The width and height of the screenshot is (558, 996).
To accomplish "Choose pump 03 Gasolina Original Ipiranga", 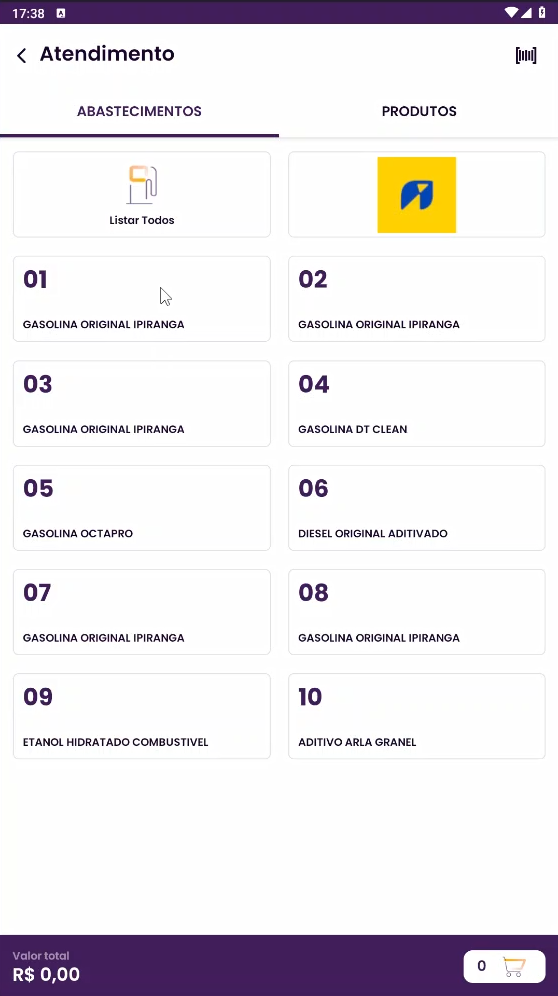I will [142, 403].
